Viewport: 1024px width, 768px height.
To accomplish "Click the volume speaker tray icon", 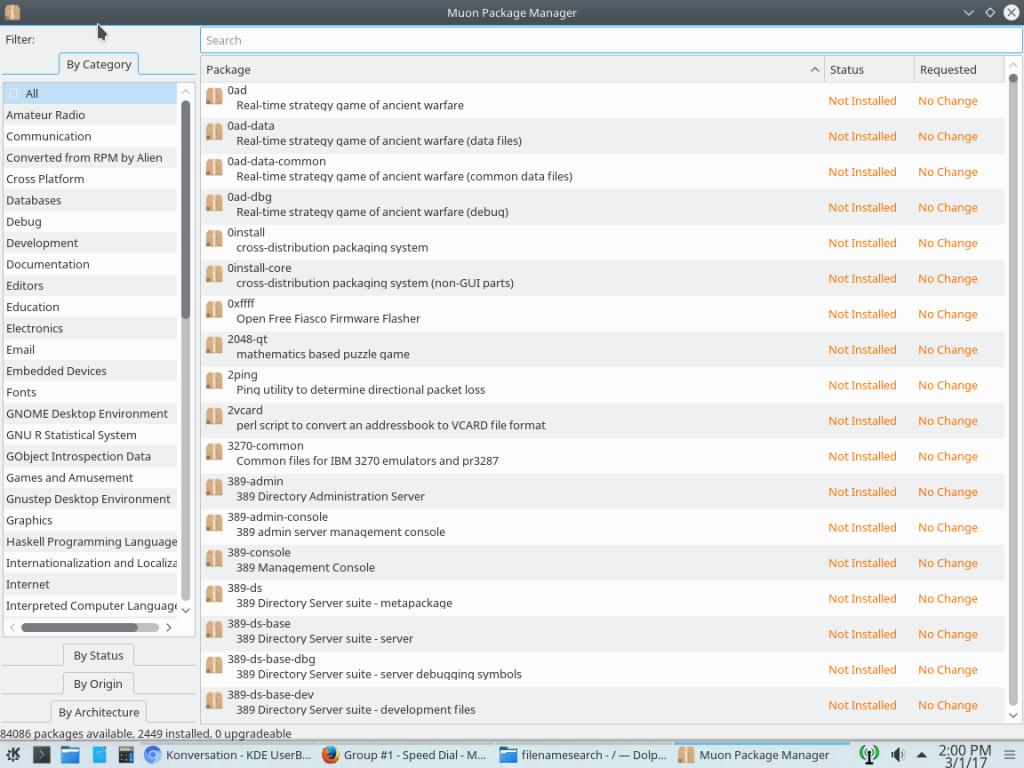I will click(897, 755).
